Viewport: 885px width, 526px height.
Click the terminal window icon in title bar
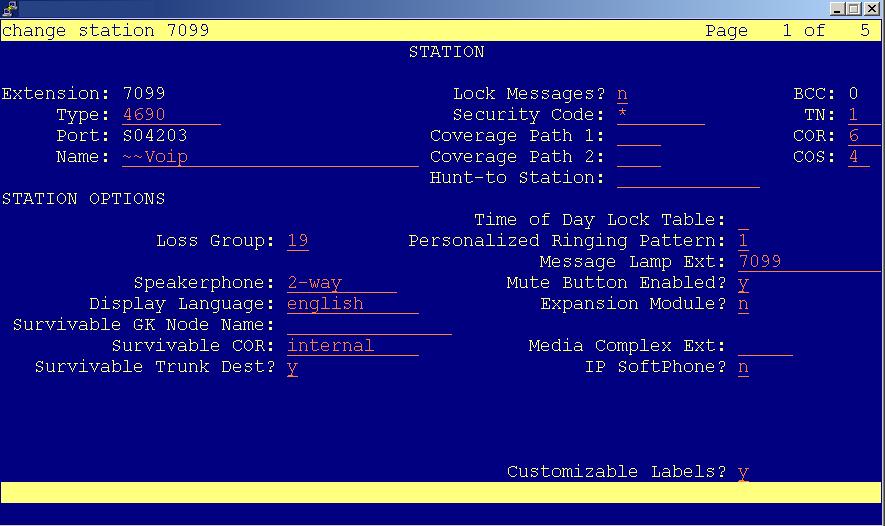(x=9, y=9)
